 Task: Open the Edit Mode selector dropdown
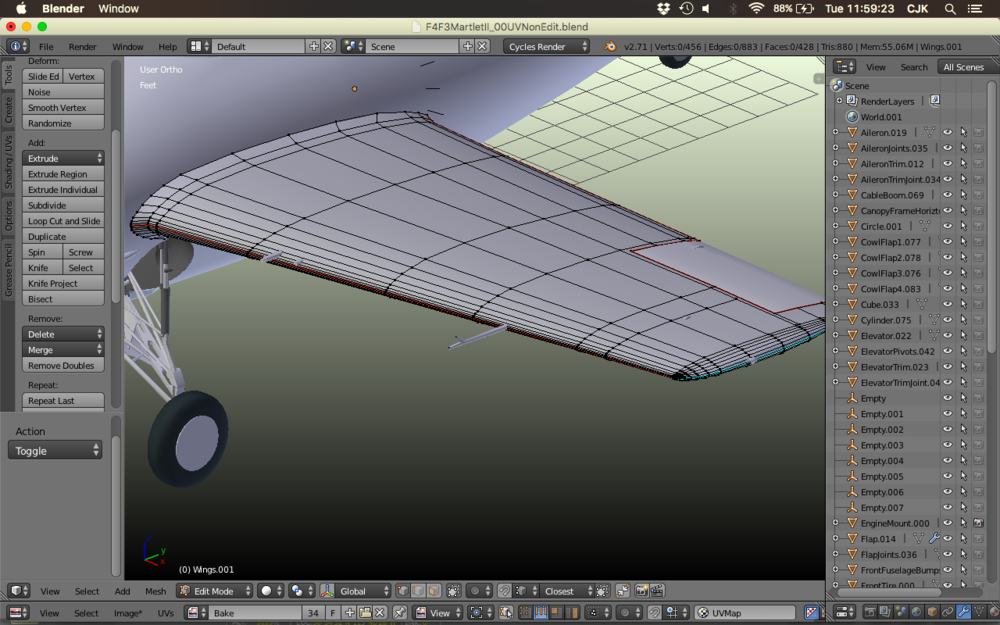[214, 591]
